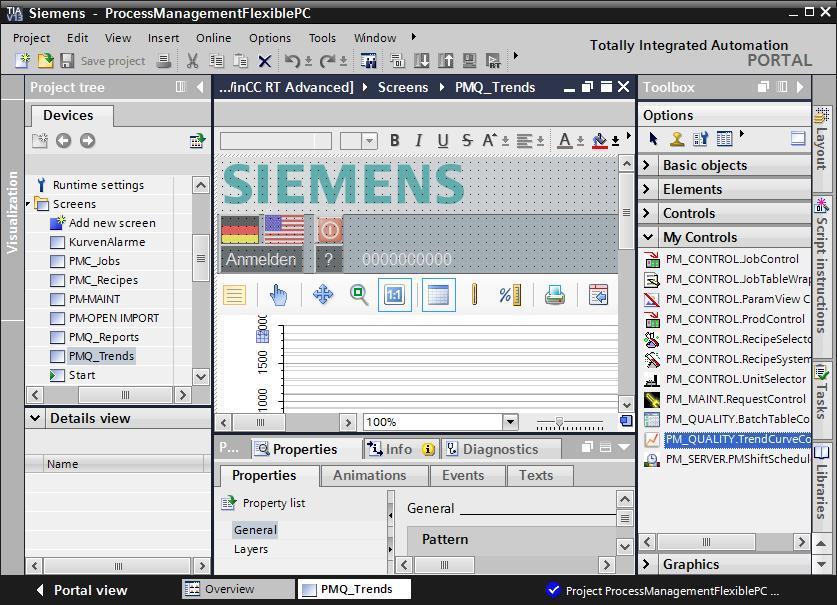Click the Undo arrow icon
The width and height of the screenshot is (837, 605).
click(x=292, y=61)
